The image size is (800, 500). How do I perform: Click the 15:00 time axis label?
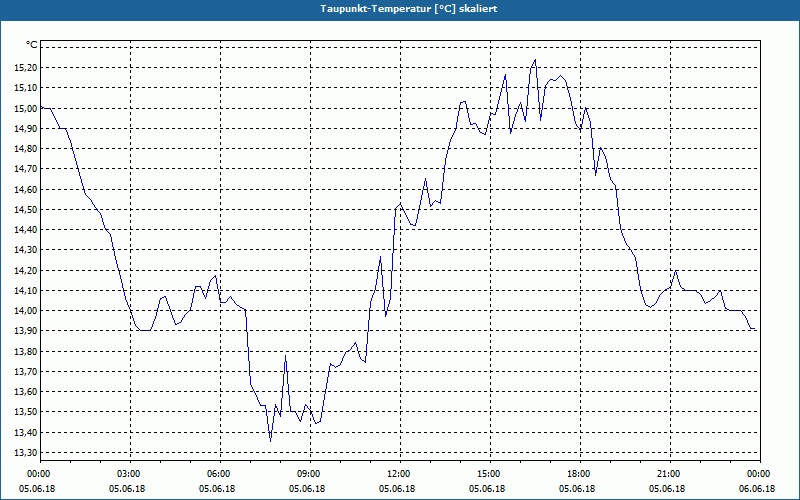[x=490, y=474]
